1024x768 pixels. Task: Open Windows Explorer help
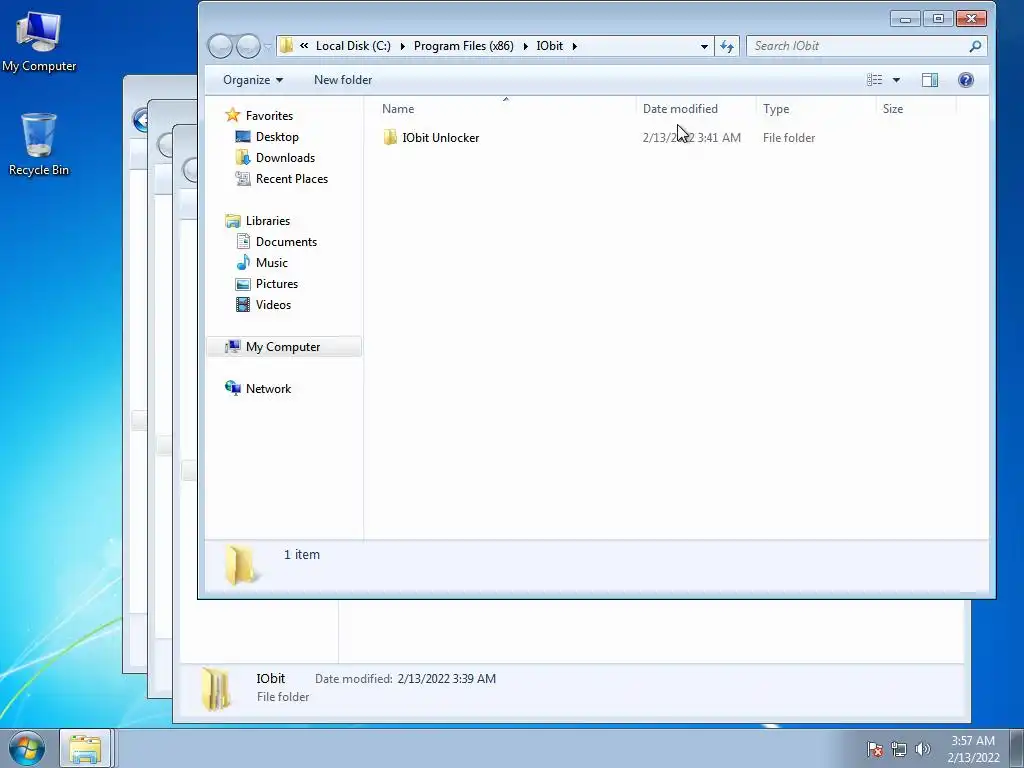[966, 80]
